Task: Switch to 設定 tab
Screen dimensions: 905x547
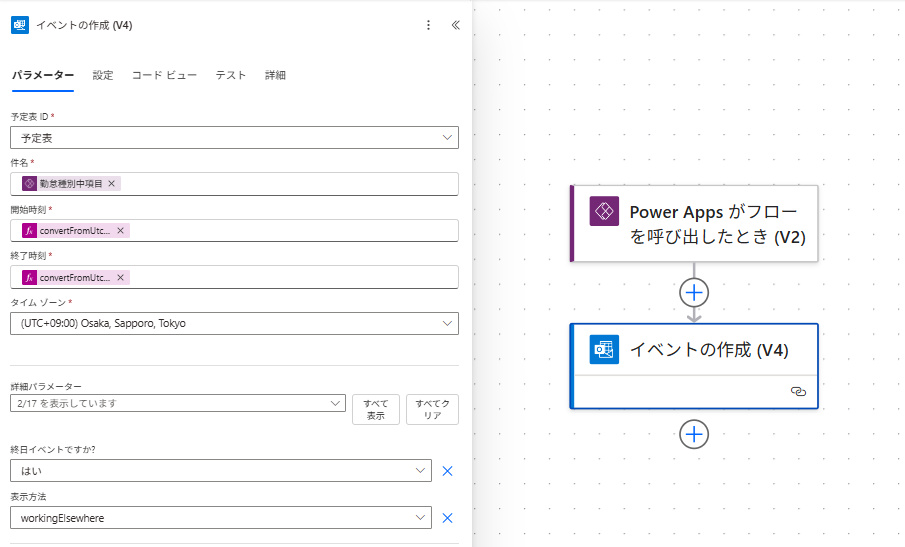Action: coord(103,75)
